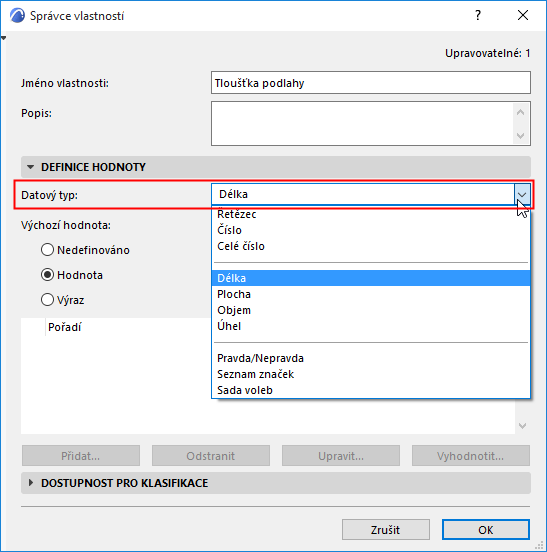Select the Hodnota radio button

(47, 275)
